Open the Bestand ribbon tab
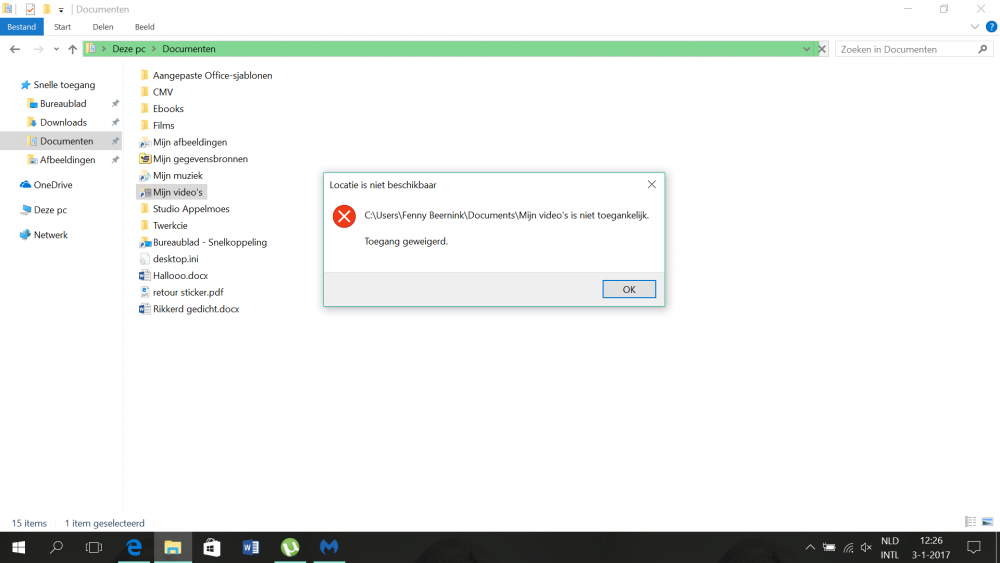Screen dimensions: 1000x563 [22, 27]
